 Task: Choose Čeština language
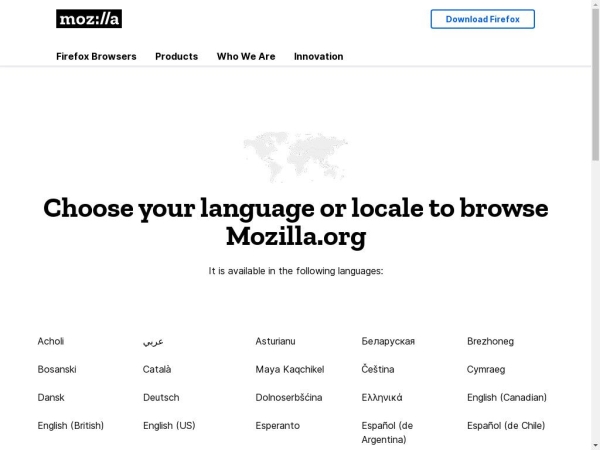pos(378,369)
